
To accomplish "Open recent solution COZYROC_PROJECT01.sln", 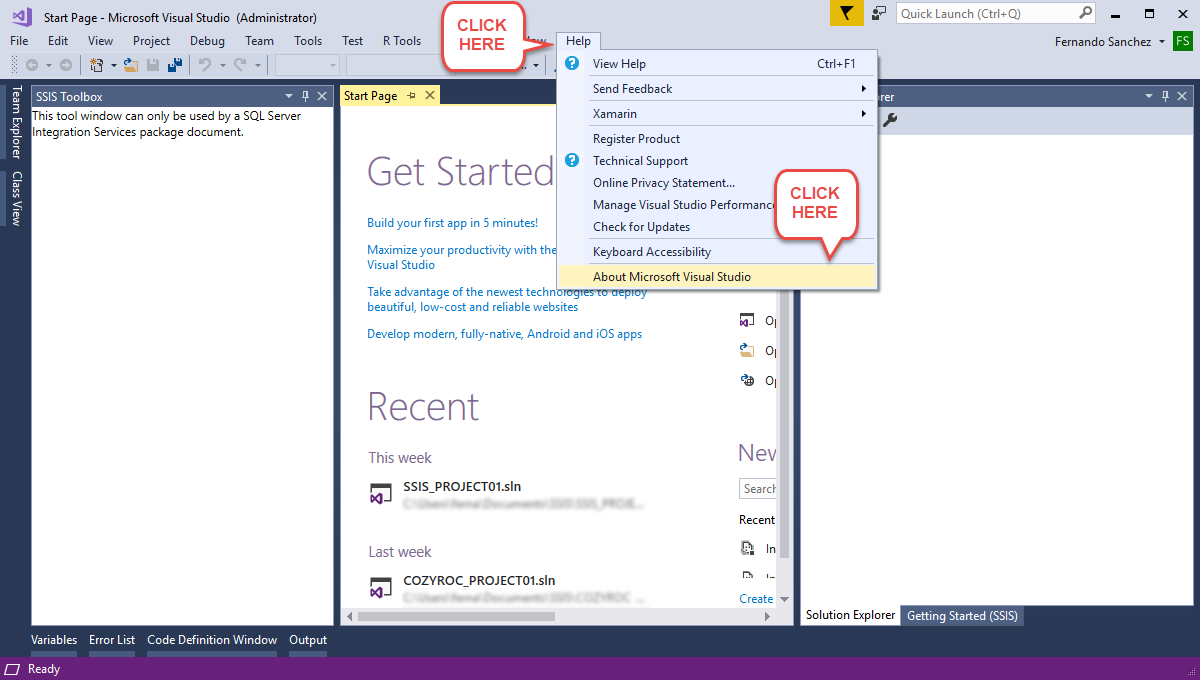I will point(479,580).
